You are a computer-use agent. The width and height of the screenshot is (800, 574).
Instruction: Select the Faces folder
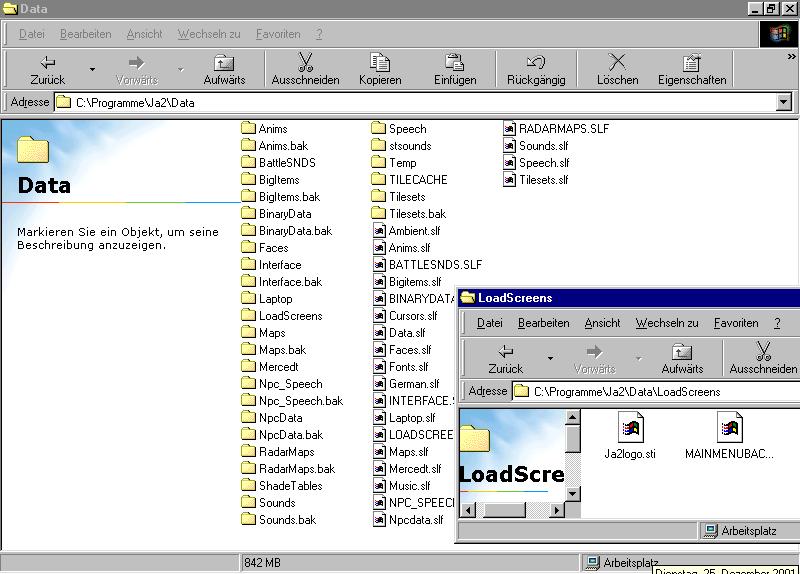(x=265, y=248)
